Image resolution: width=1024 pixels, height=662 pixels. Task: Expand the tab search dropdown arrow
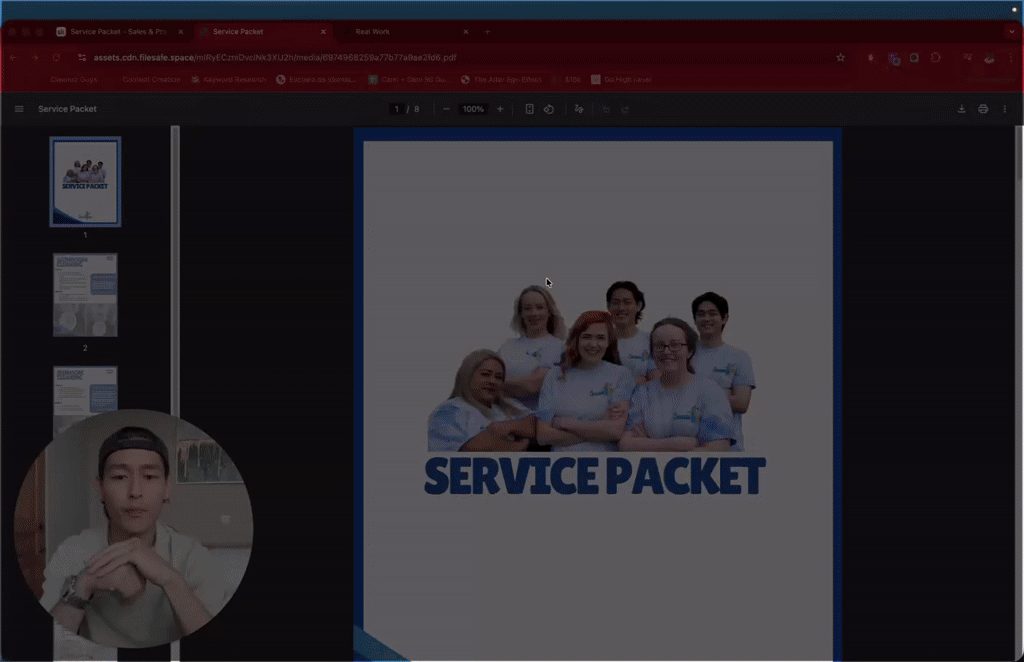[1012, 31]
